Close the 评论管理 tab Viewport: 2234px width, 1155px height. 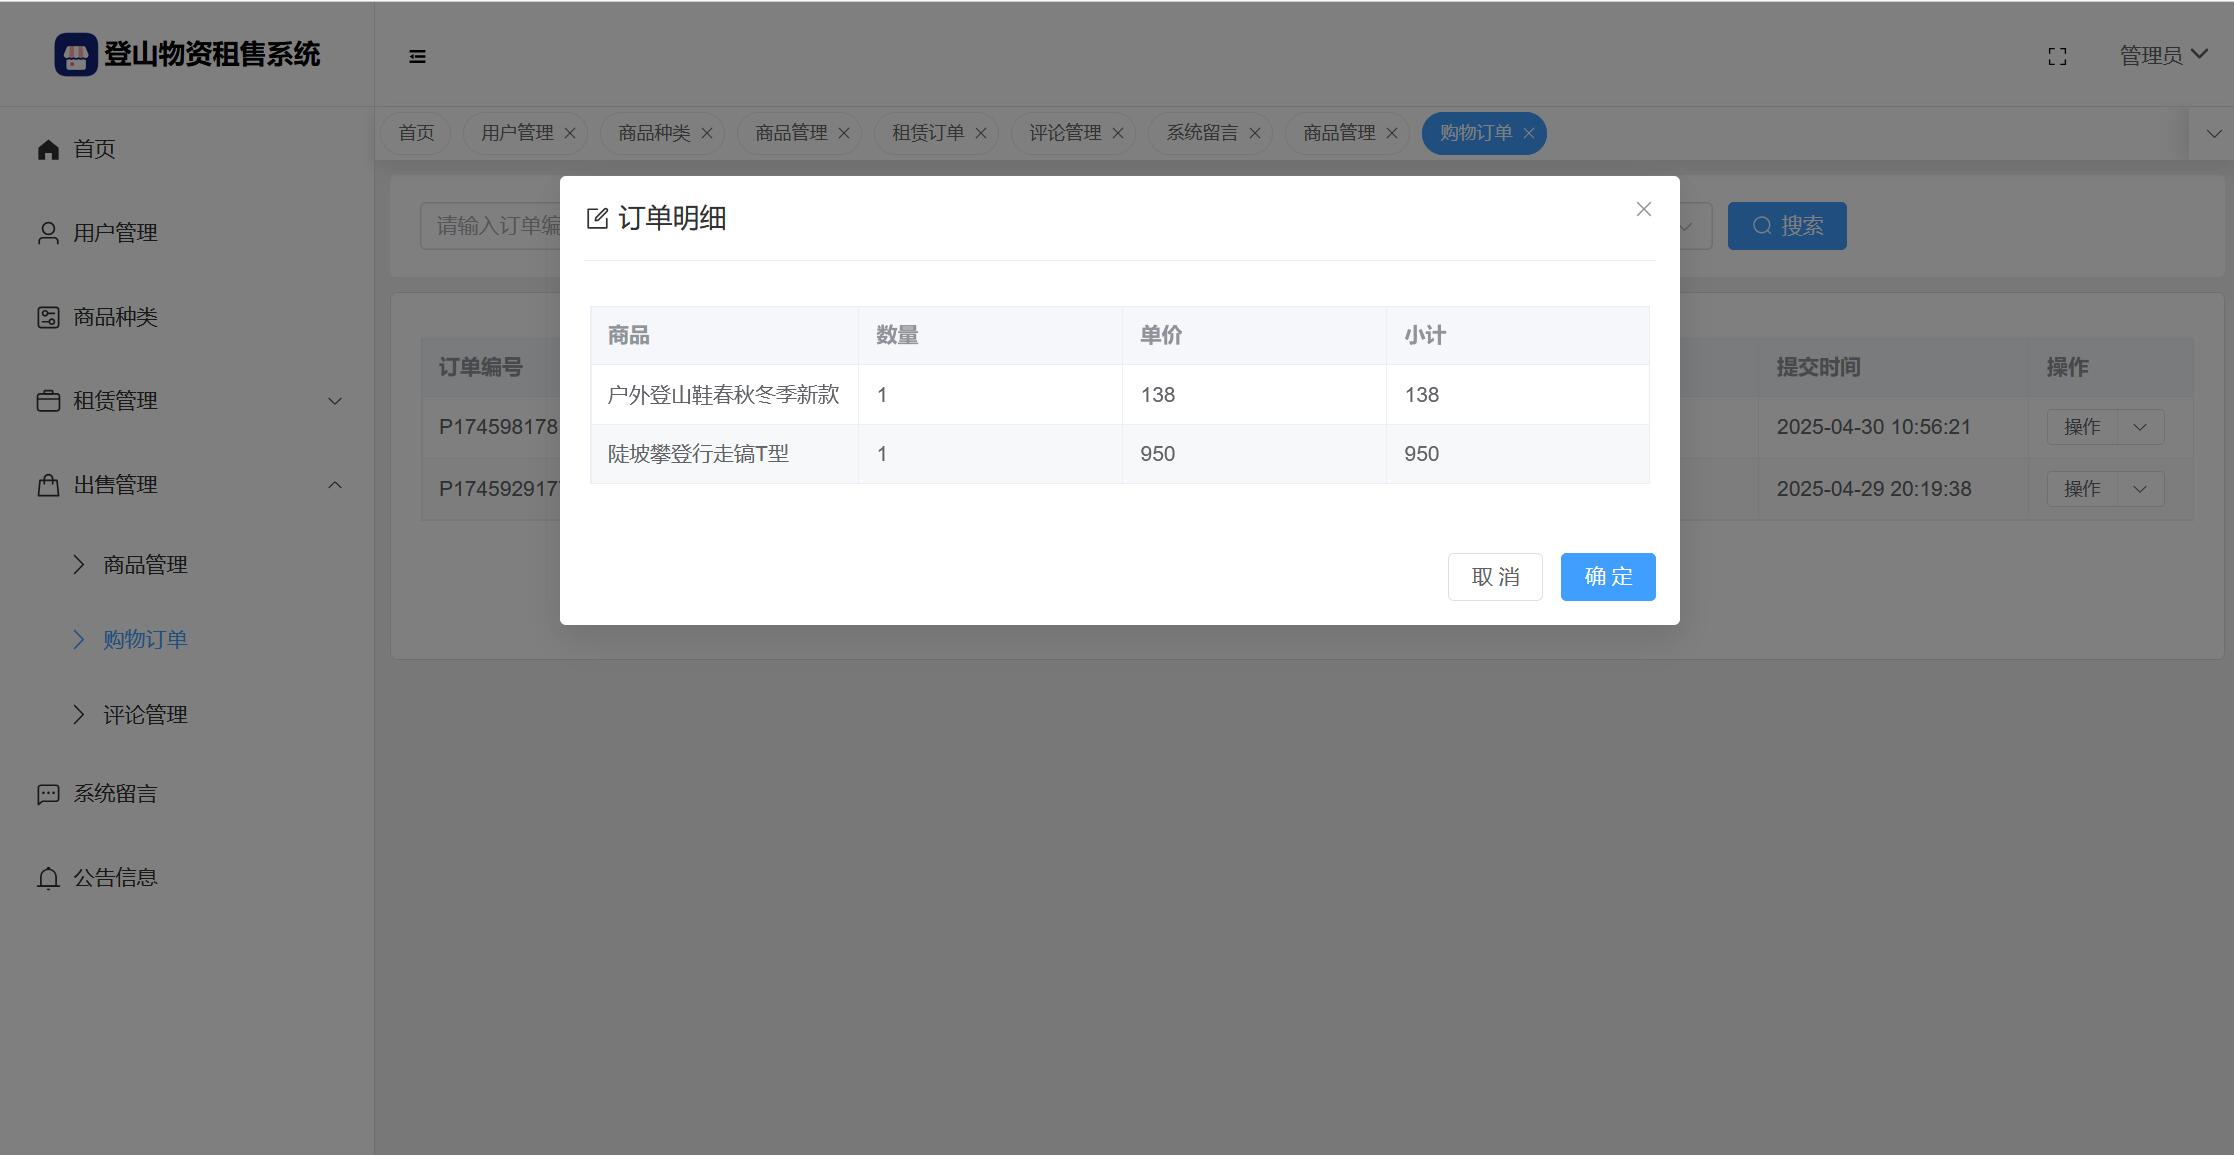1117,133
